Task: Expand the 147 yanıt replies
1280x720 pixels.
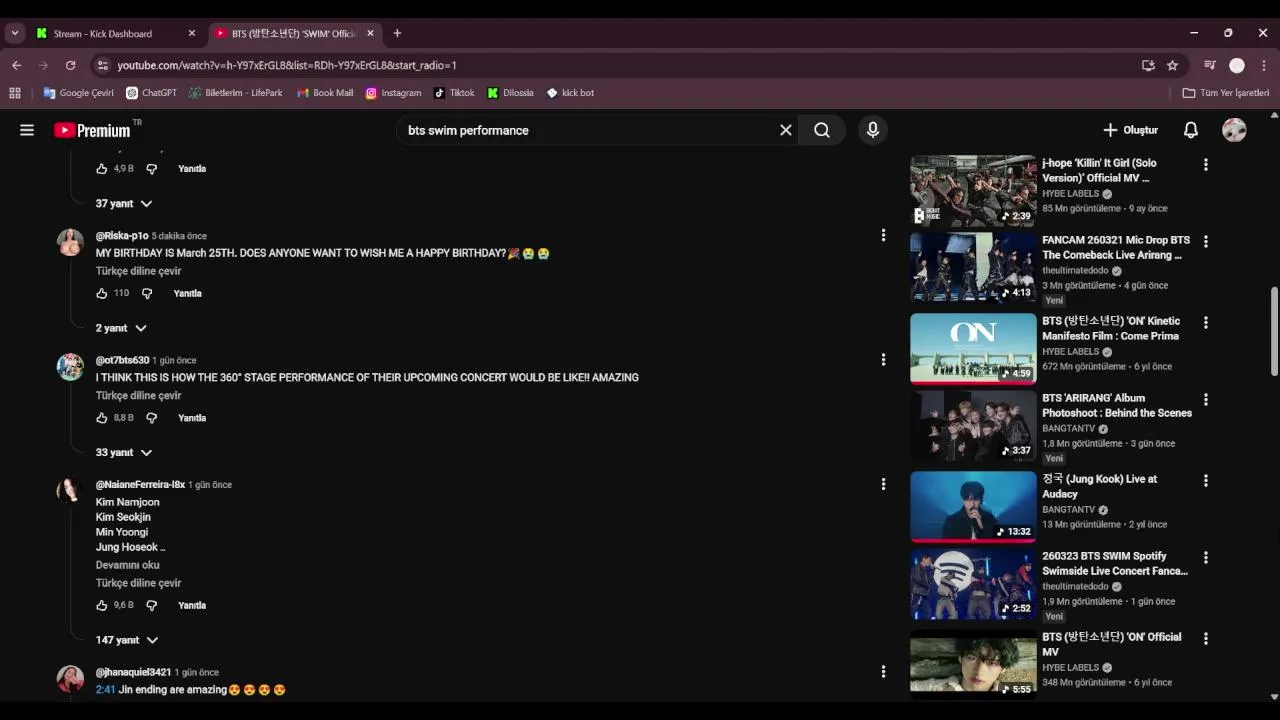Action: point(127,640)
